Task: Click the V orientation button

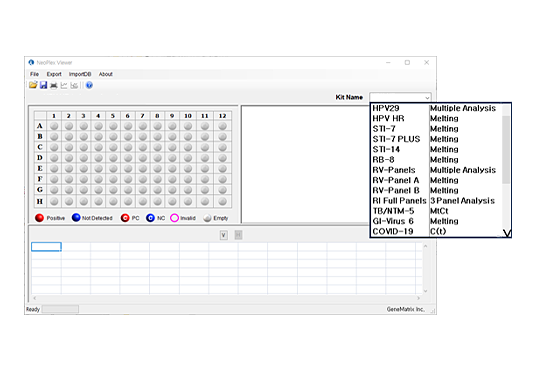Action: point(224,235)
